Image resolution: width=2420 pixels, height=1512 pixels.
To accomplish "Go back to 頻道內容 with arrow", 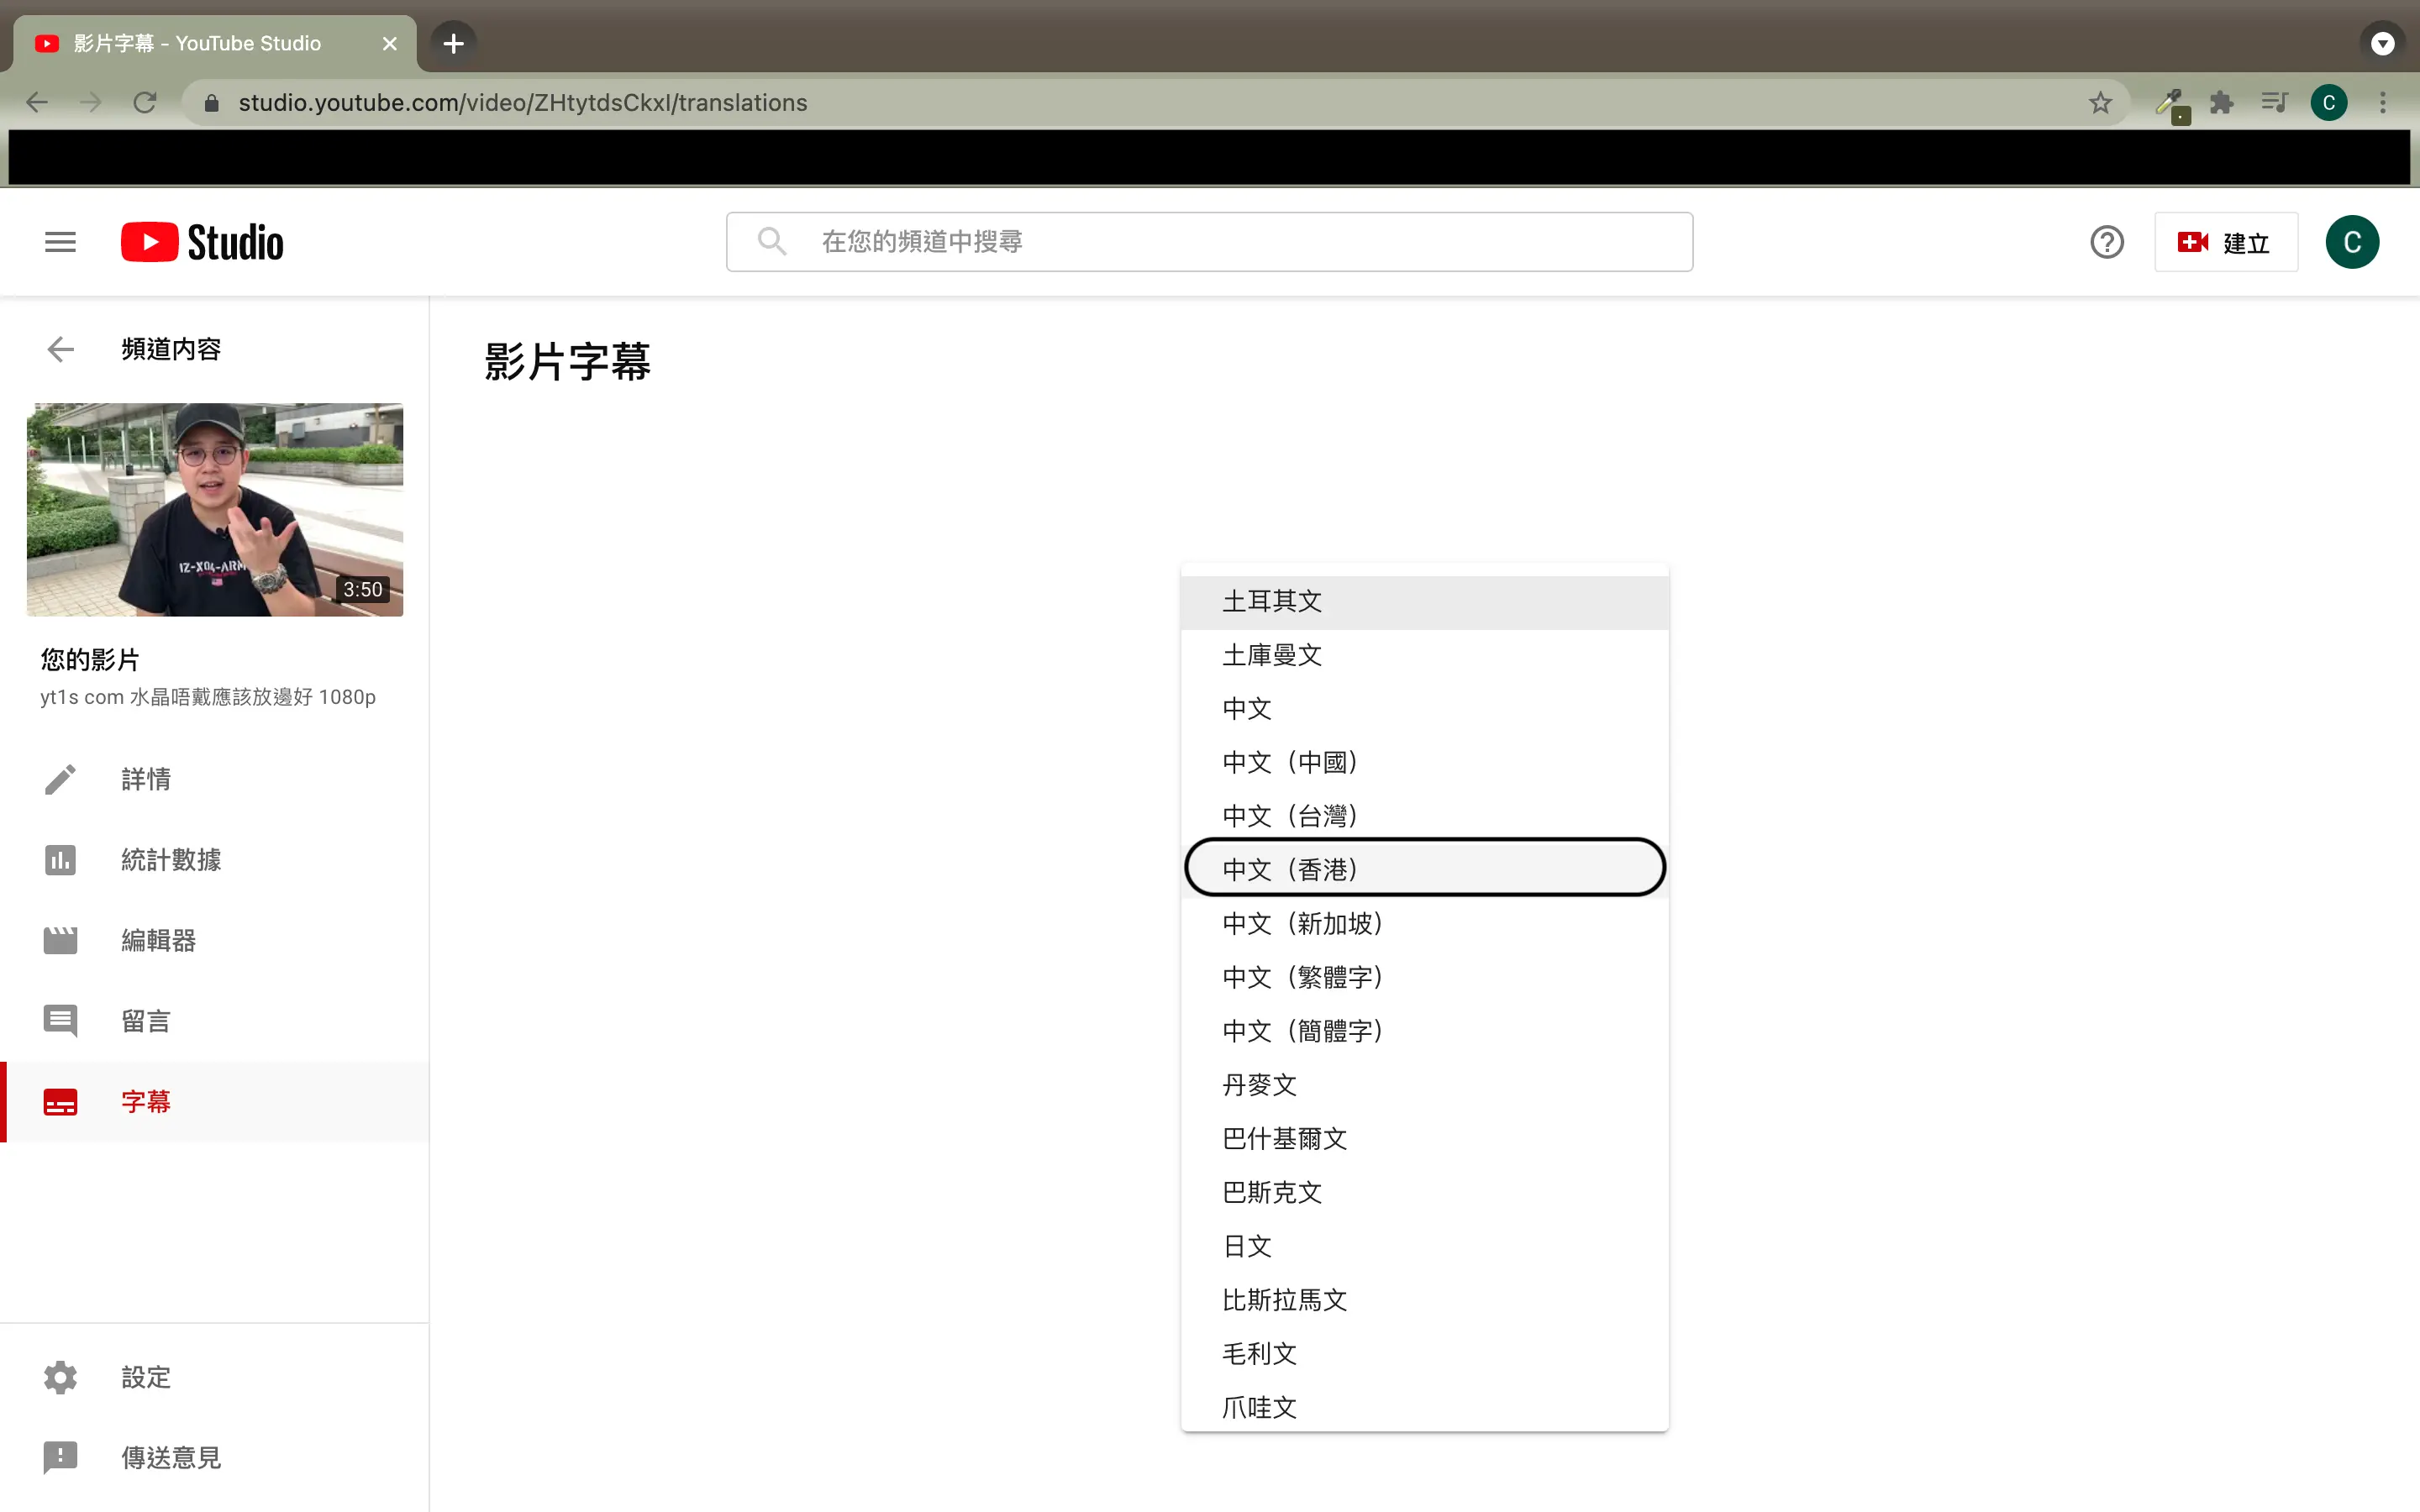I will (x=60, y=349).
